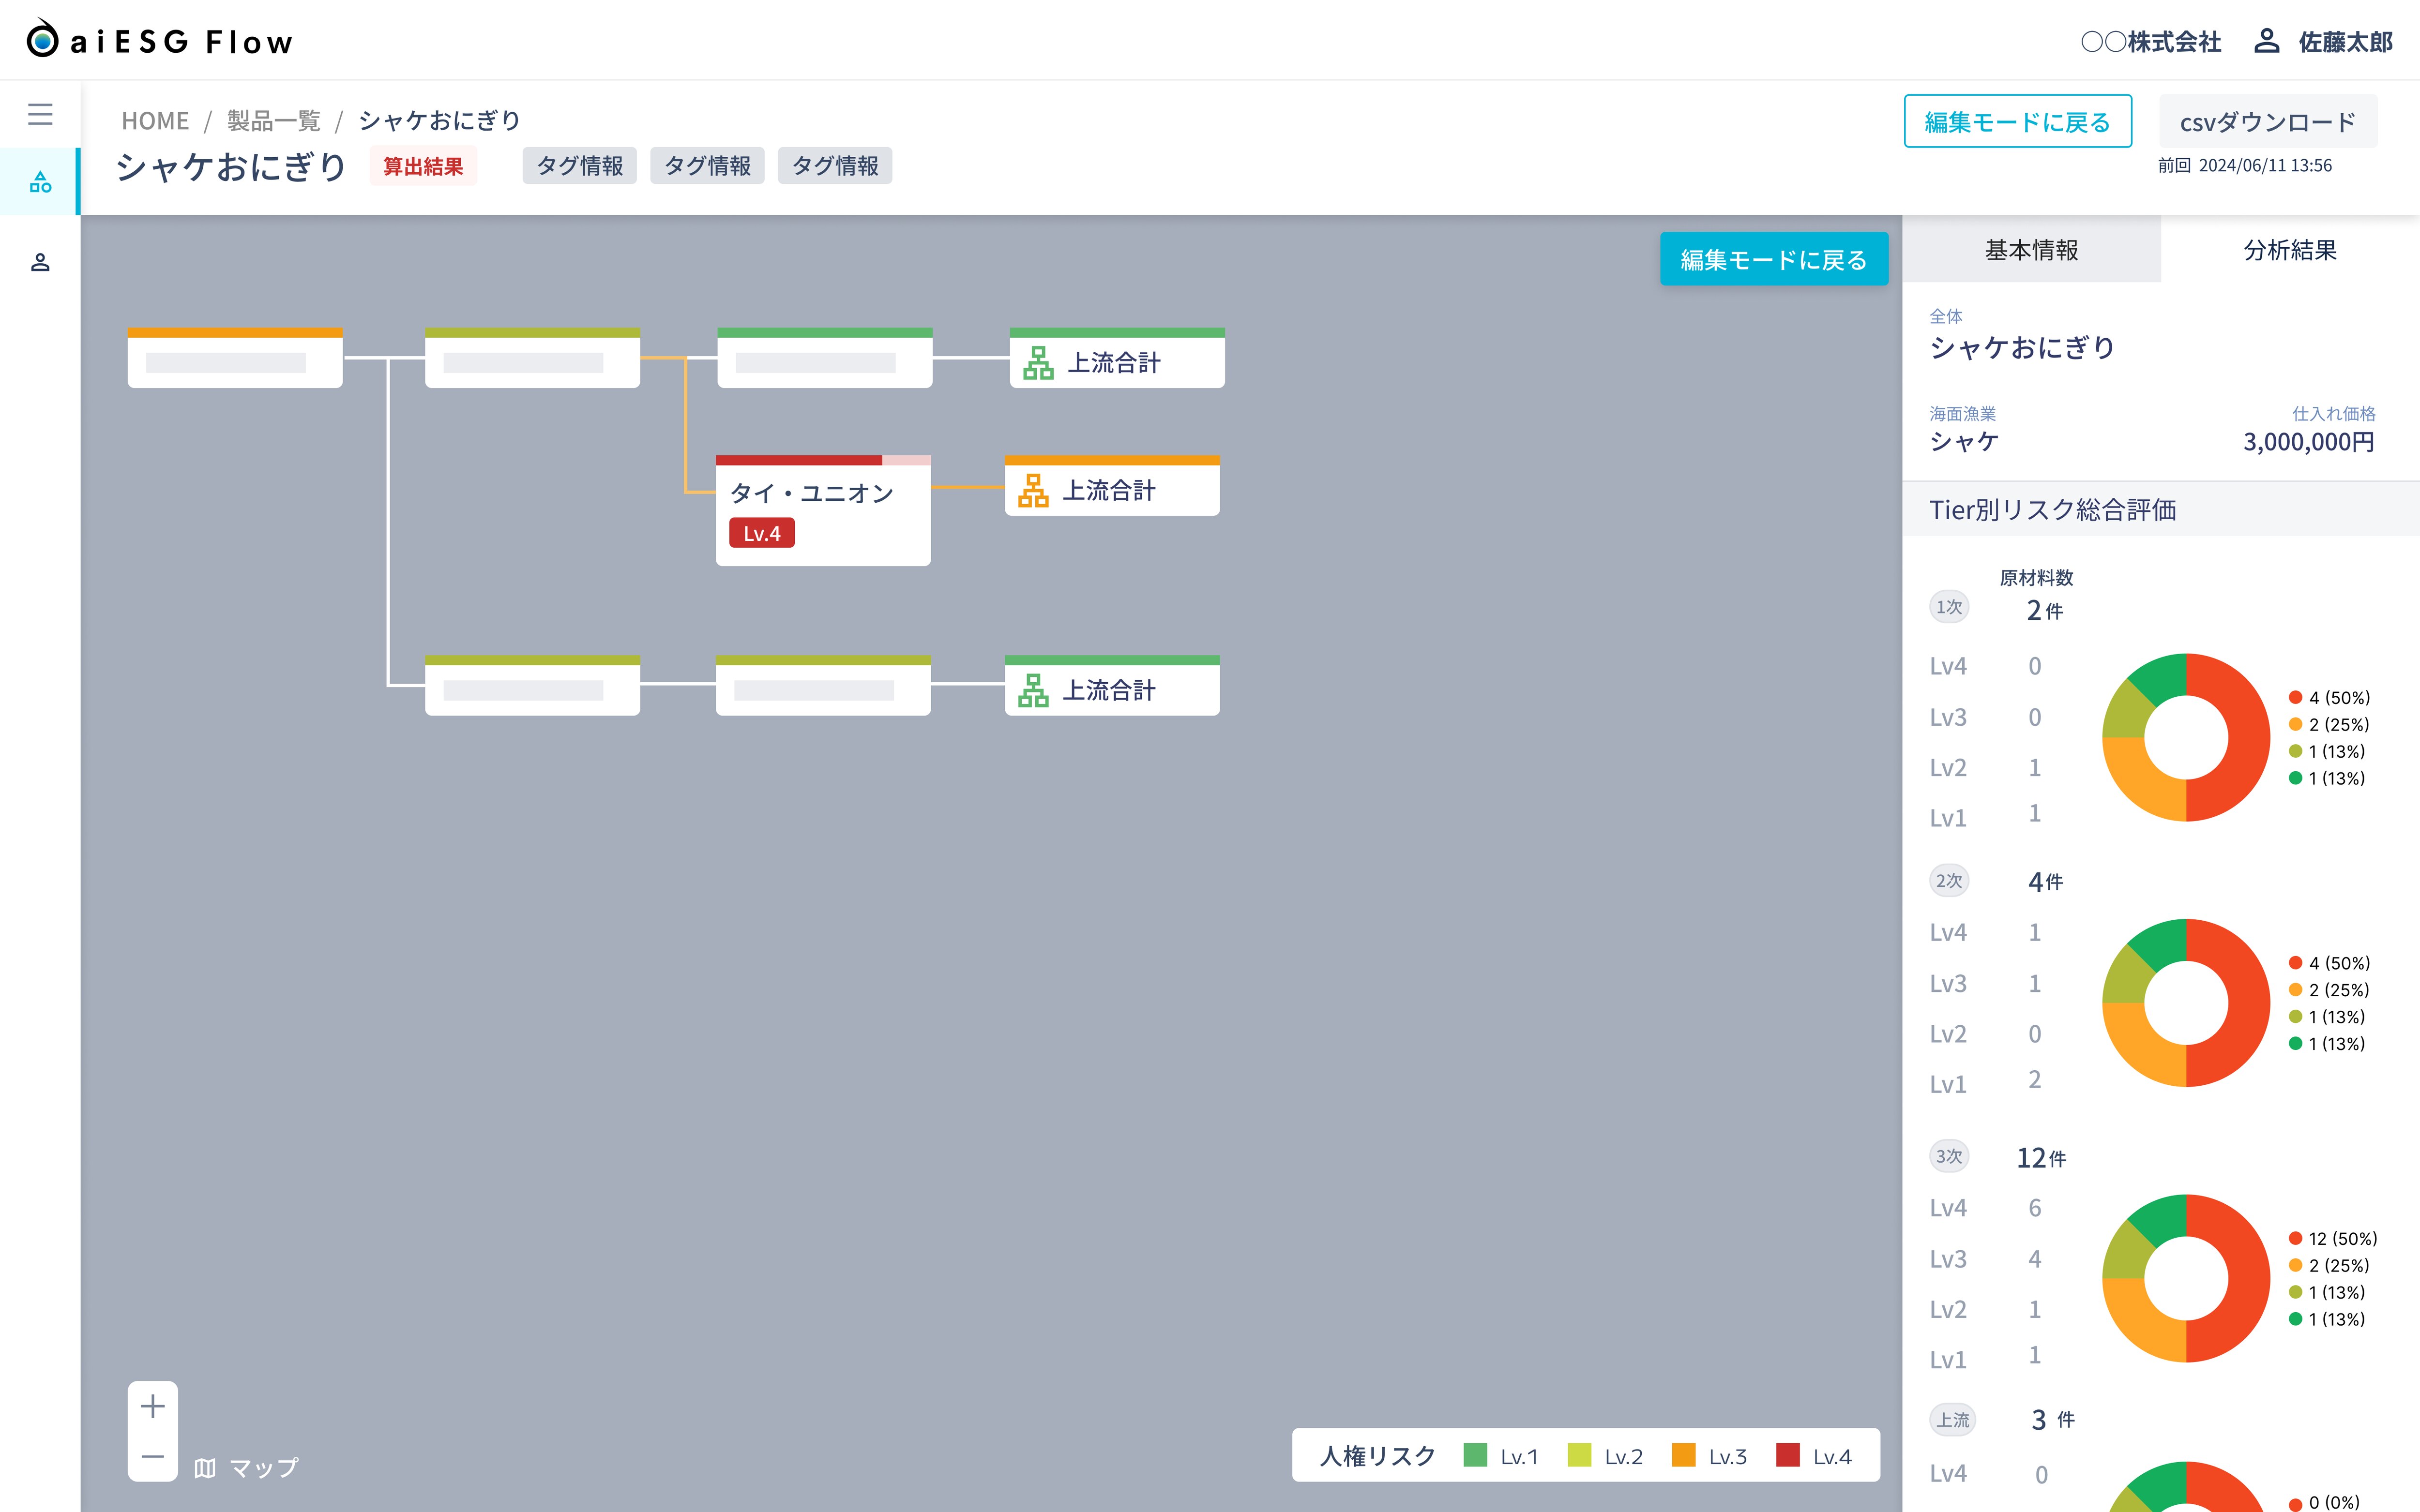
Task: Select the blank node with orange top bar
Action: coord(235,358)
